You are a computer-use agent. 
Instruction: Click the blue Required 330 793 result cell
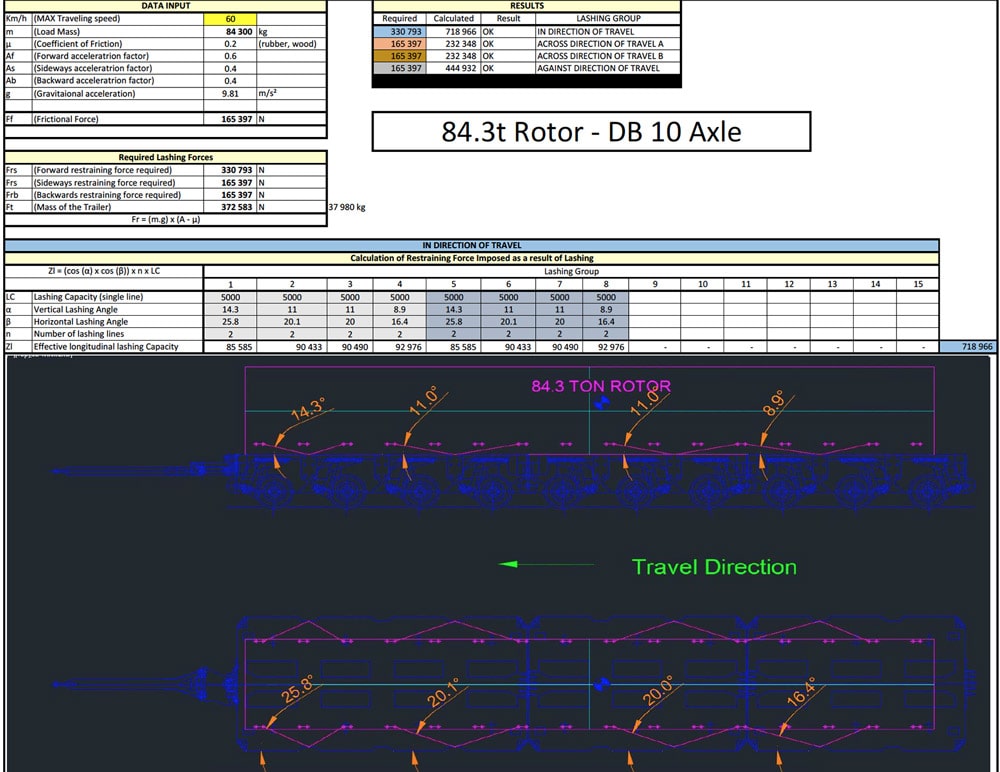pos(399,31)
